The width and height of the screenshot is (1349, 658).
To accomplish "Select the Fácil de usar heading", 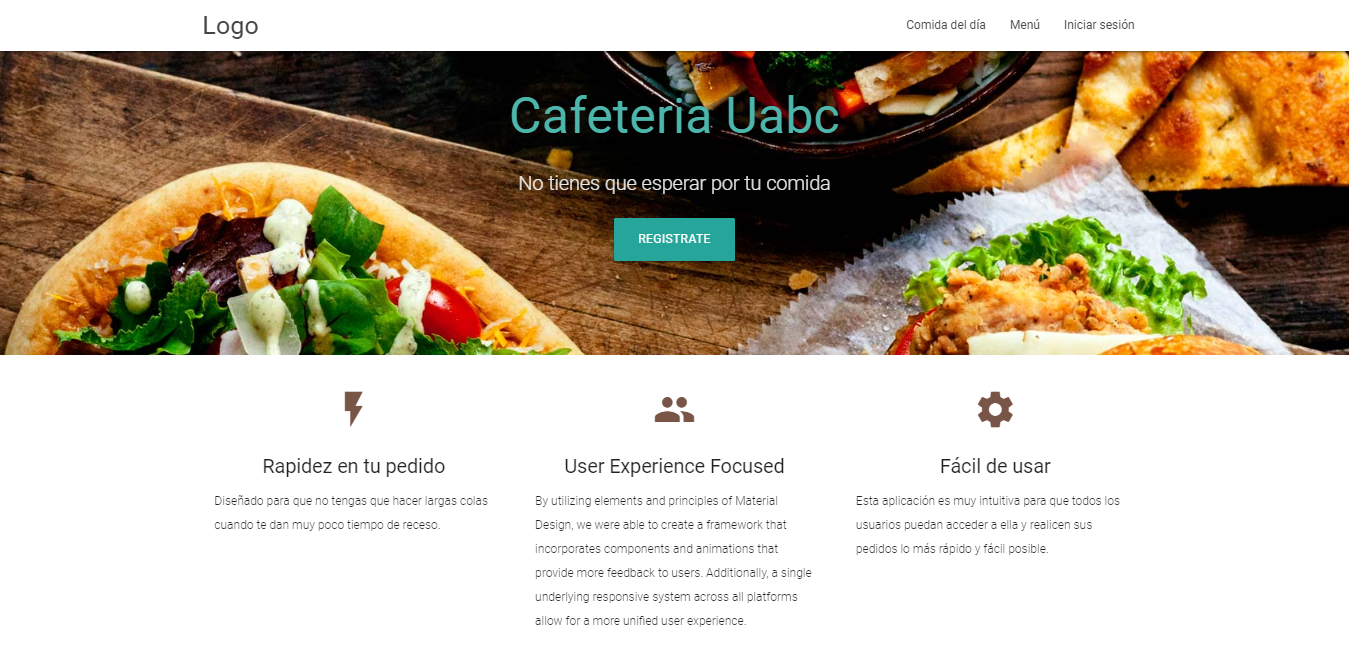I will pyautogui.click(x=995, y=466).
